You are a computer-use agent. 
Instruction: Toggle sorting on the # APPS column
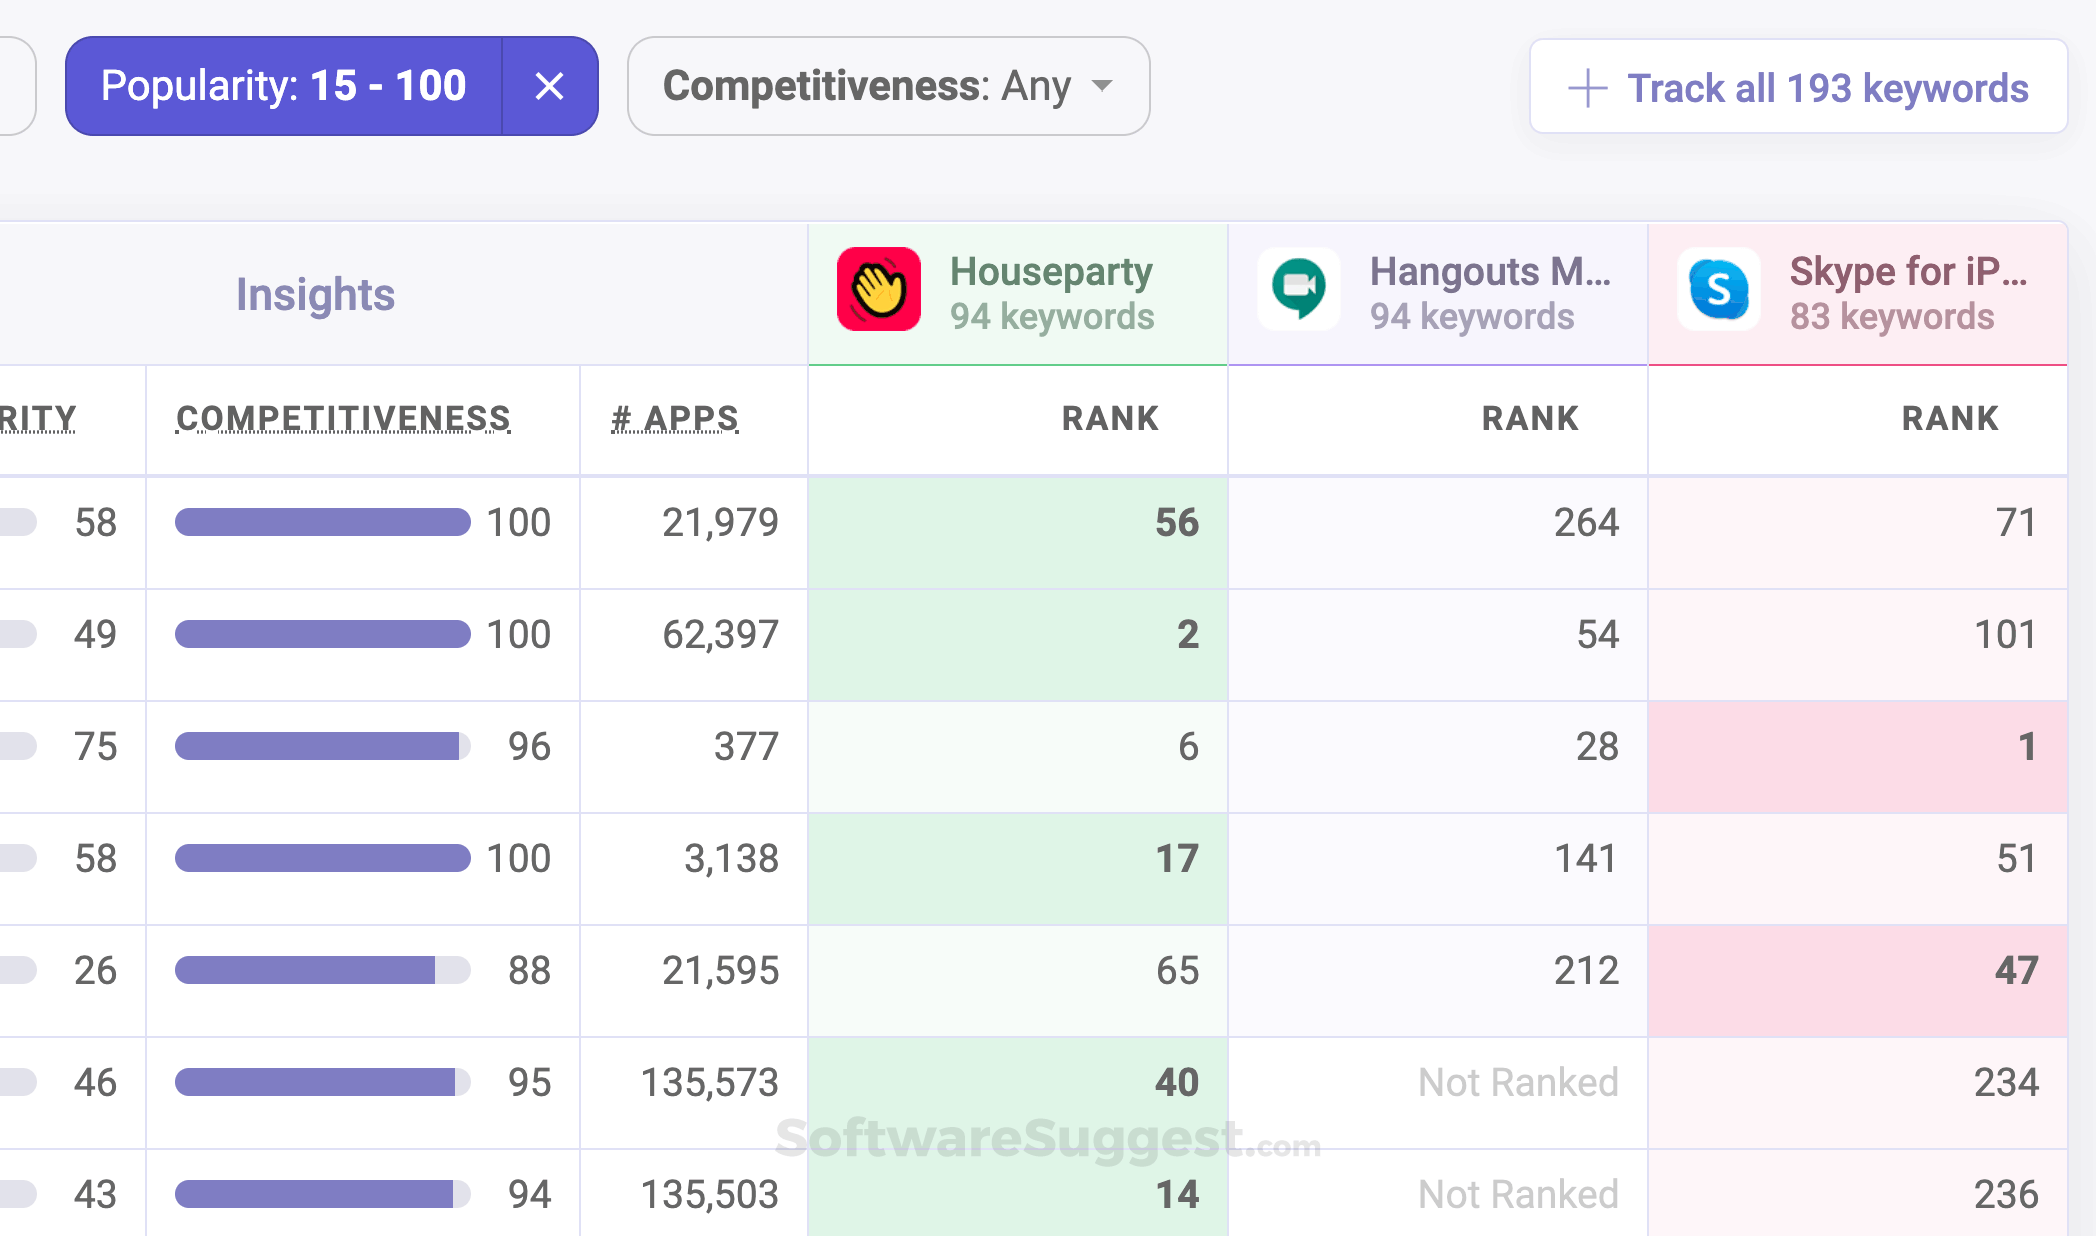pyautogui.click(x=674, y=419)
